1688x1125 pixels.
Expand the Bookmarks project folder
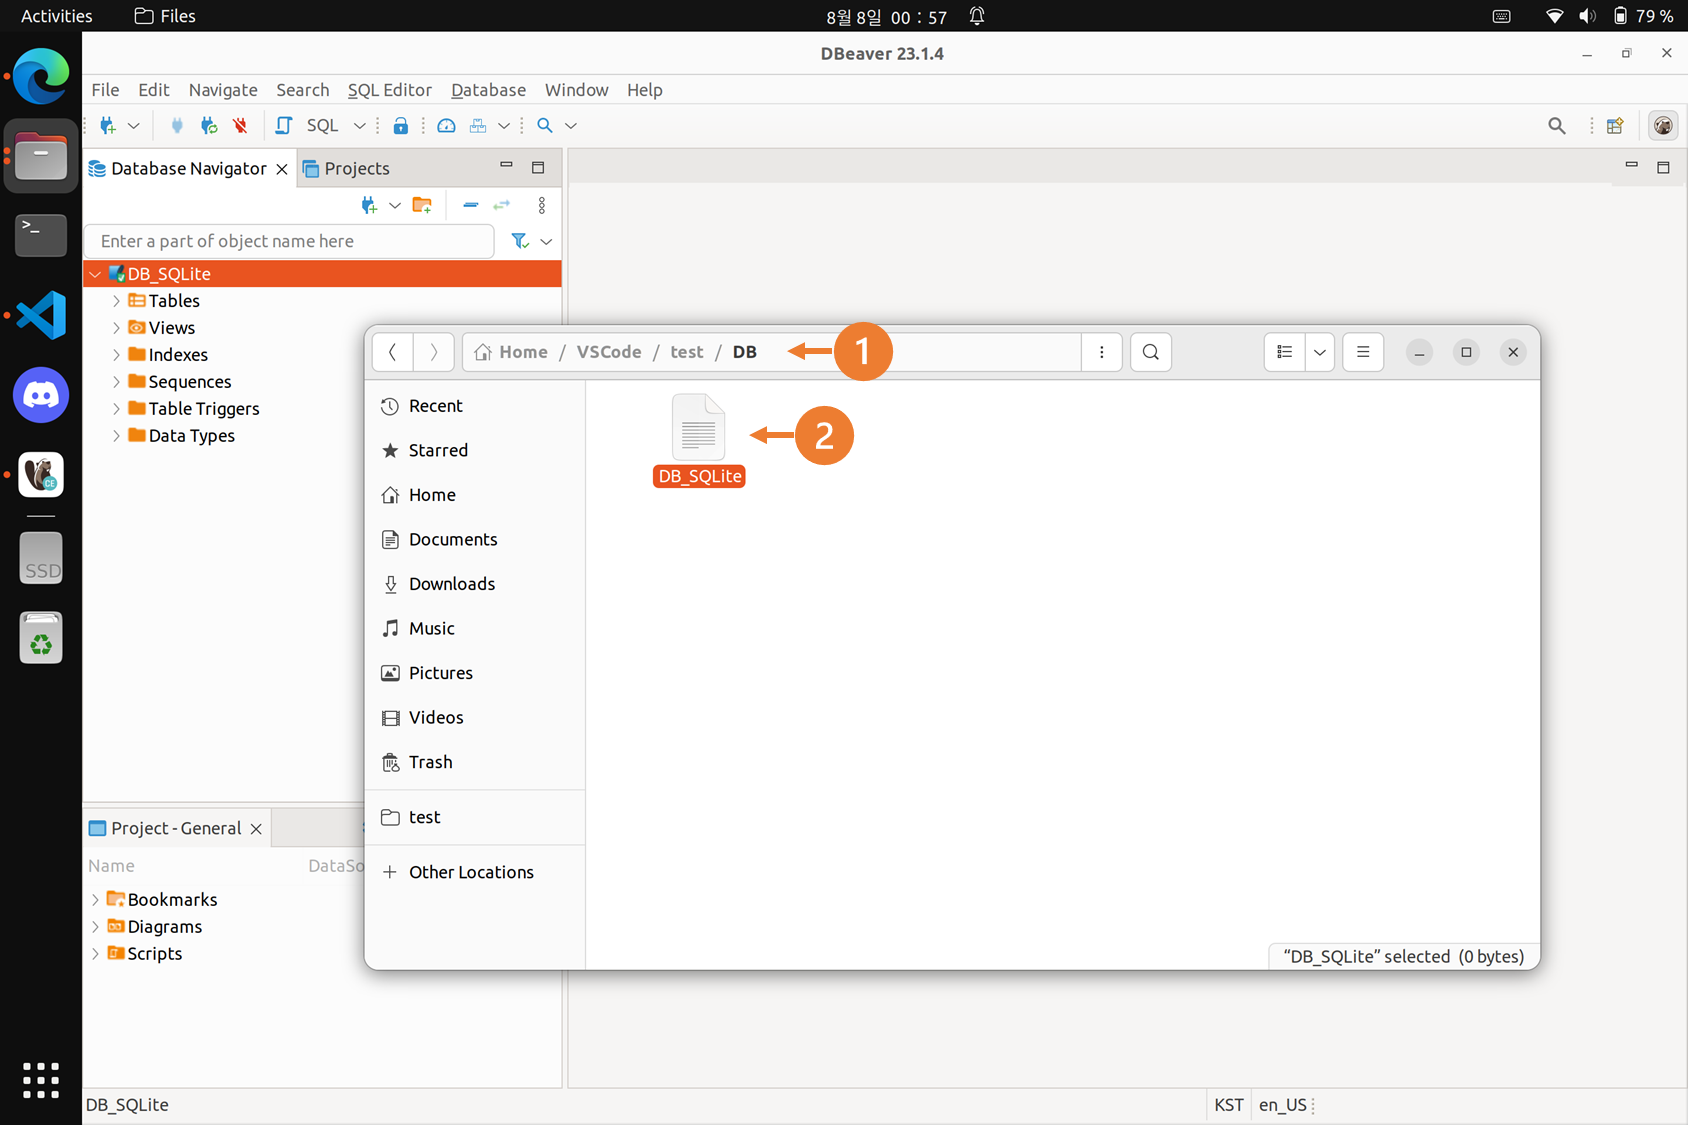point(95,900)
